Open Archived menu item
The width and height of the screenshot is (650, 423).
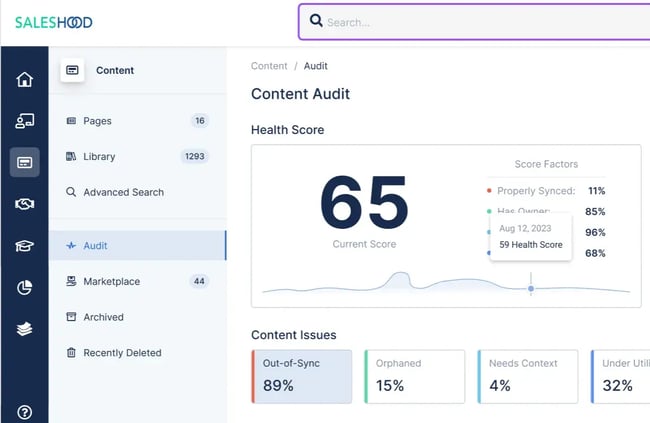click(x=138, y=317)
